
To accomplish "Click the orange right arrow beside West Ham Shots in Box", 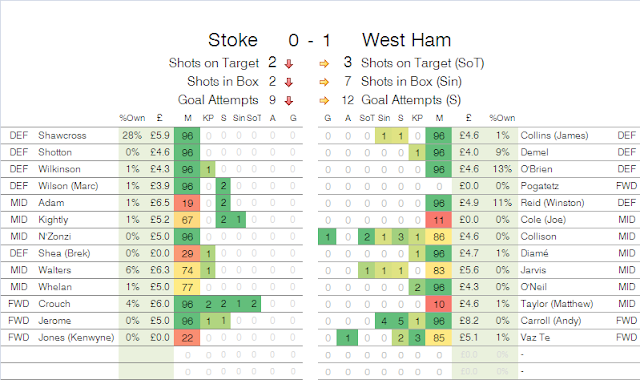I will (x=324, y=82).
